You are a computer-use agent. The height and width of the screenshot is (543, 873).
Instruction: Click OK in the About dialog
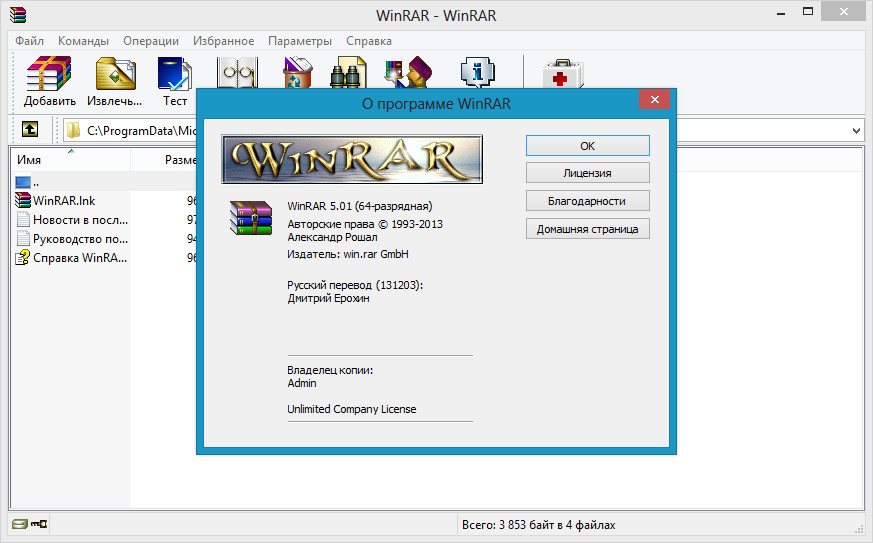pyautogui.click(x=587, y=146)
